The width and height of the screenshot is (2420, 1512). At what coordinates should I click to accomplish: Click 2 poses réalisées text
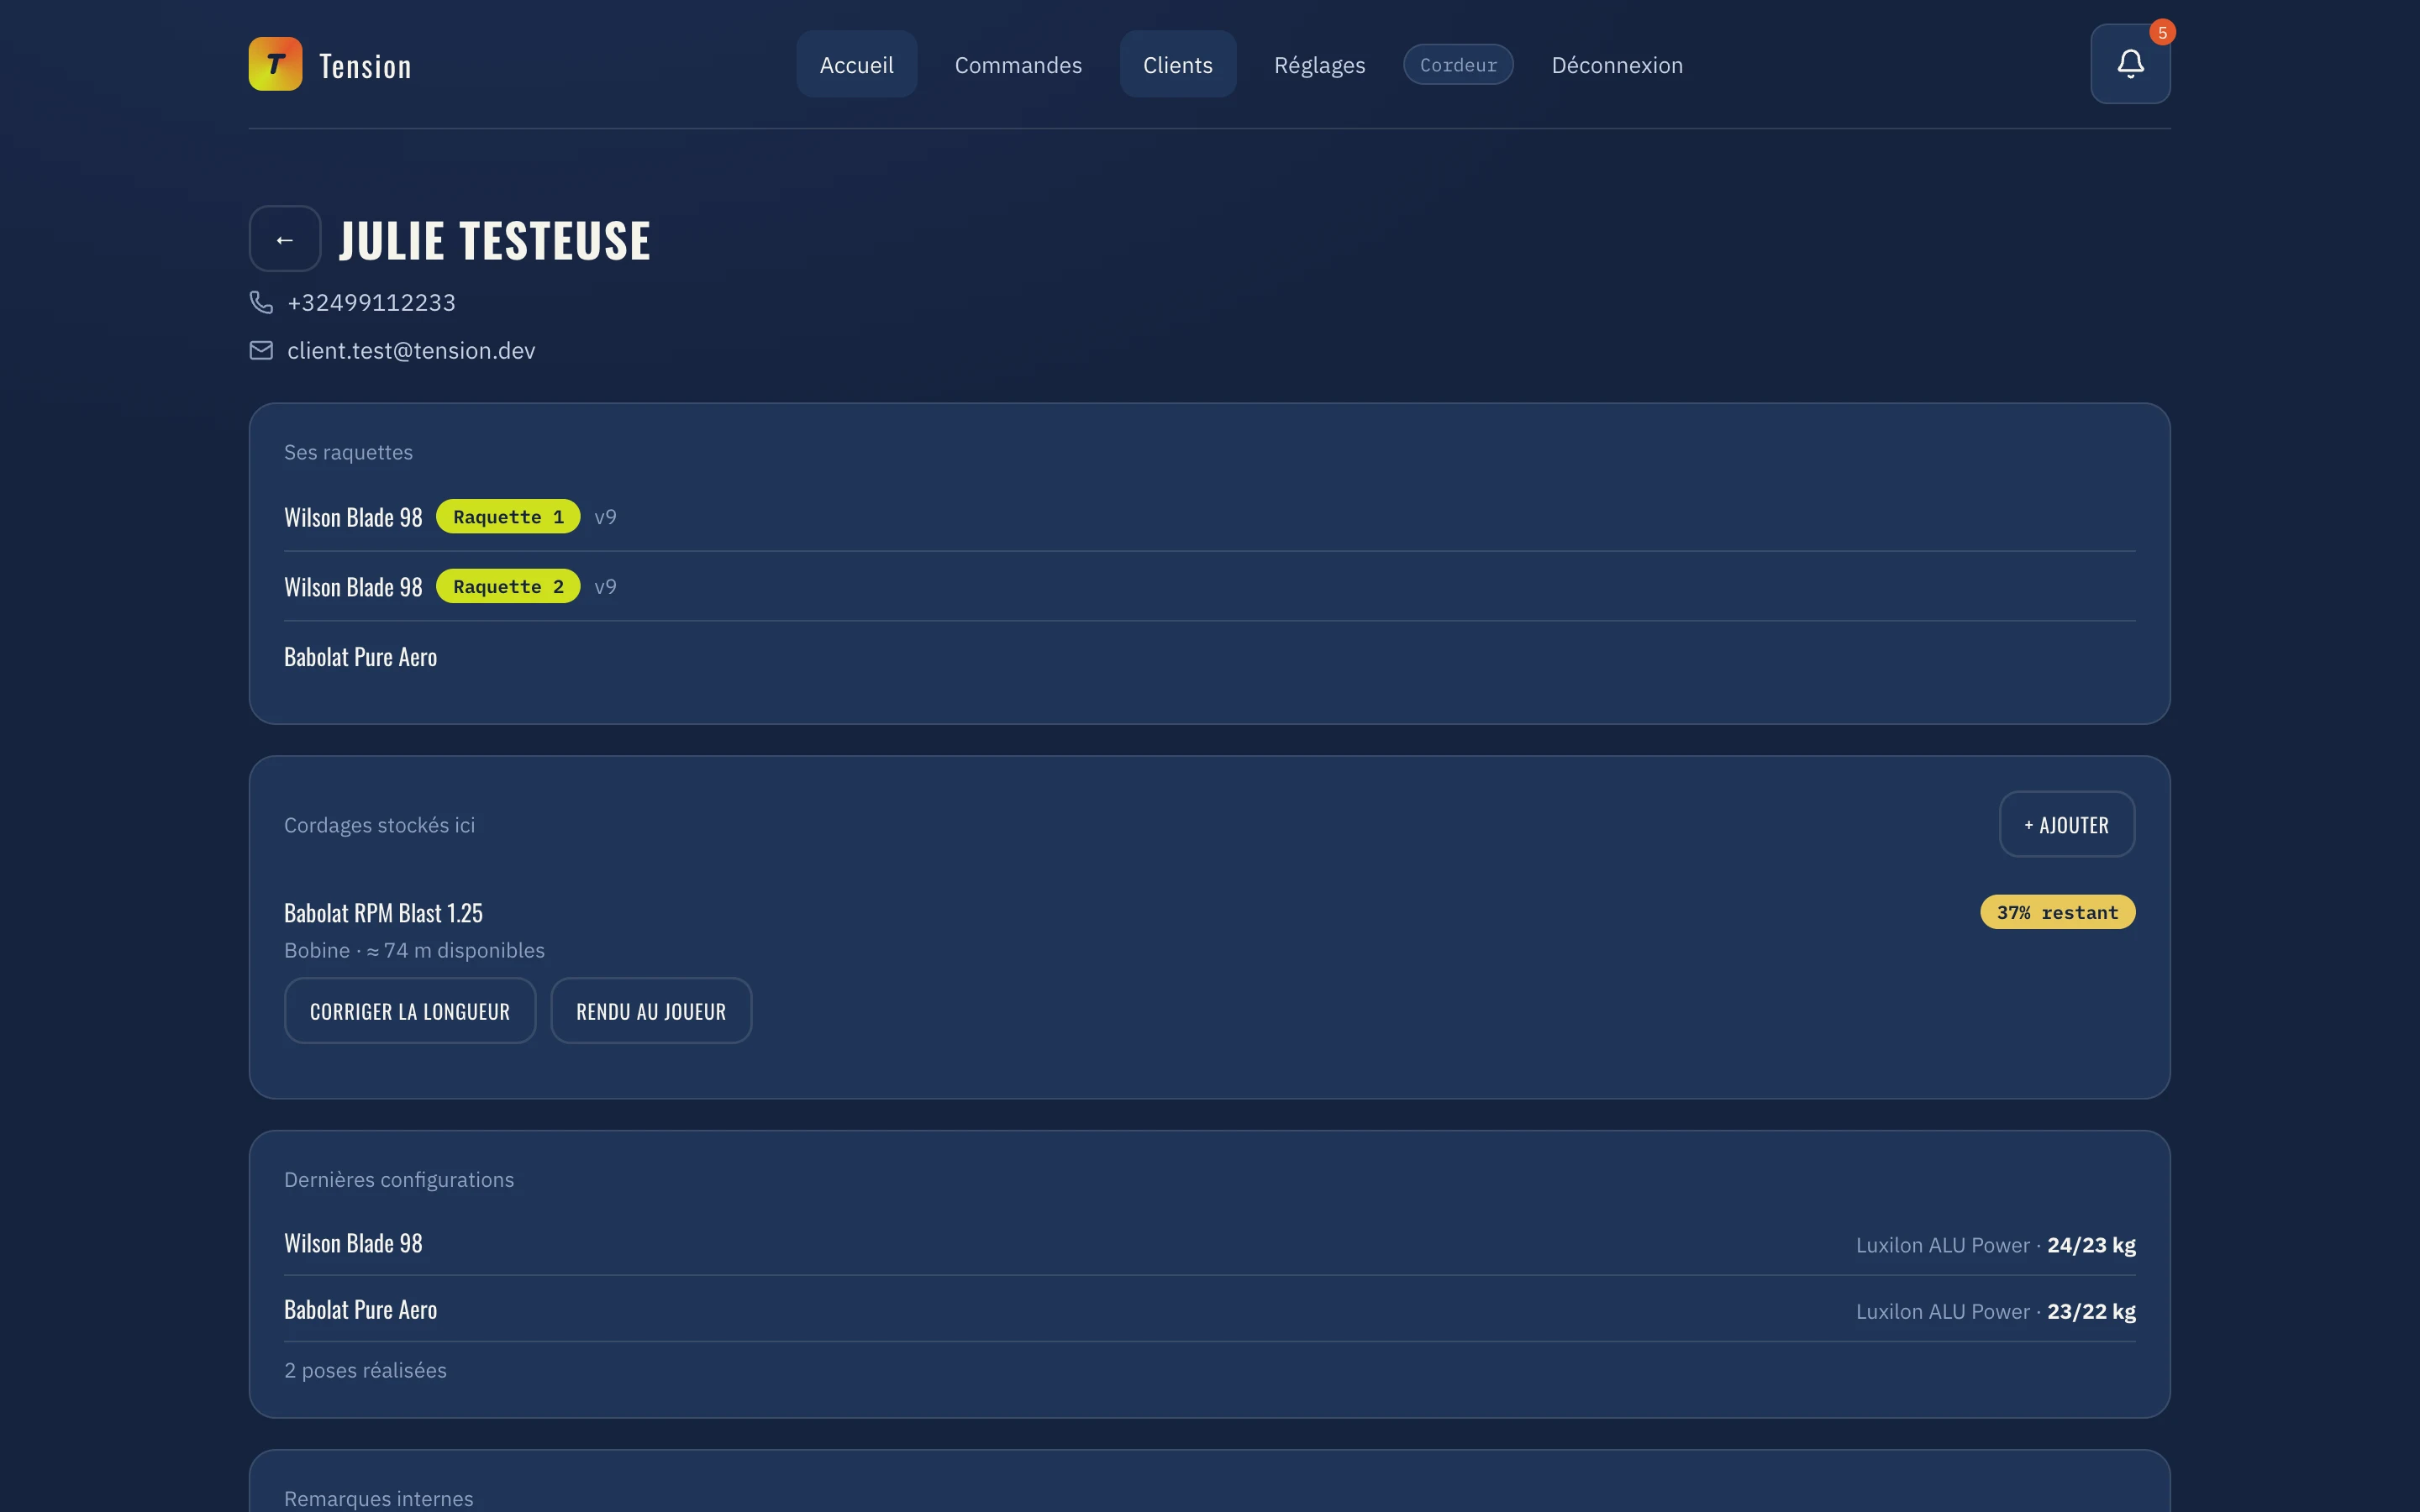[365, 1370]
